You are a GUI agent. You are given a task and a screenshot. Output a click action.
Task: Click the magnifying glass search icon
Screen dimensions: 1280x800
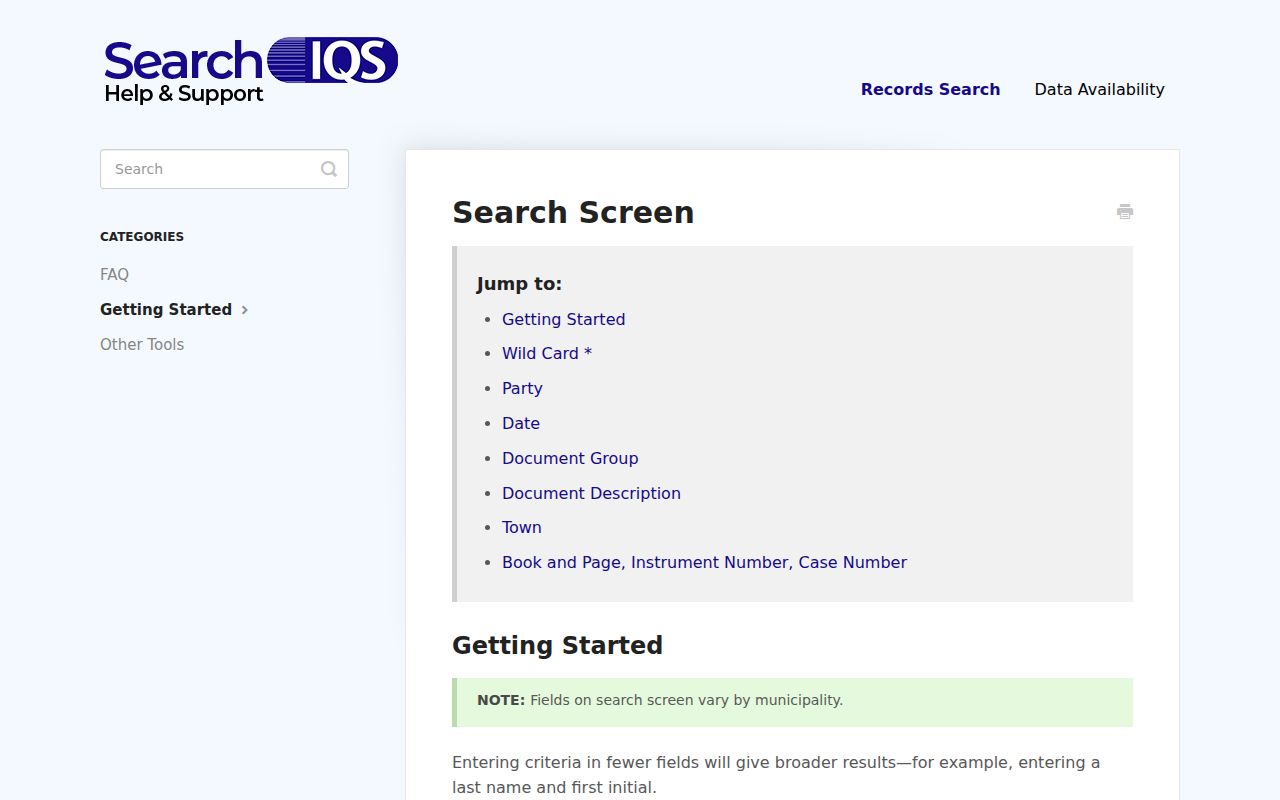pyautogui.click(x=329, y=169)
